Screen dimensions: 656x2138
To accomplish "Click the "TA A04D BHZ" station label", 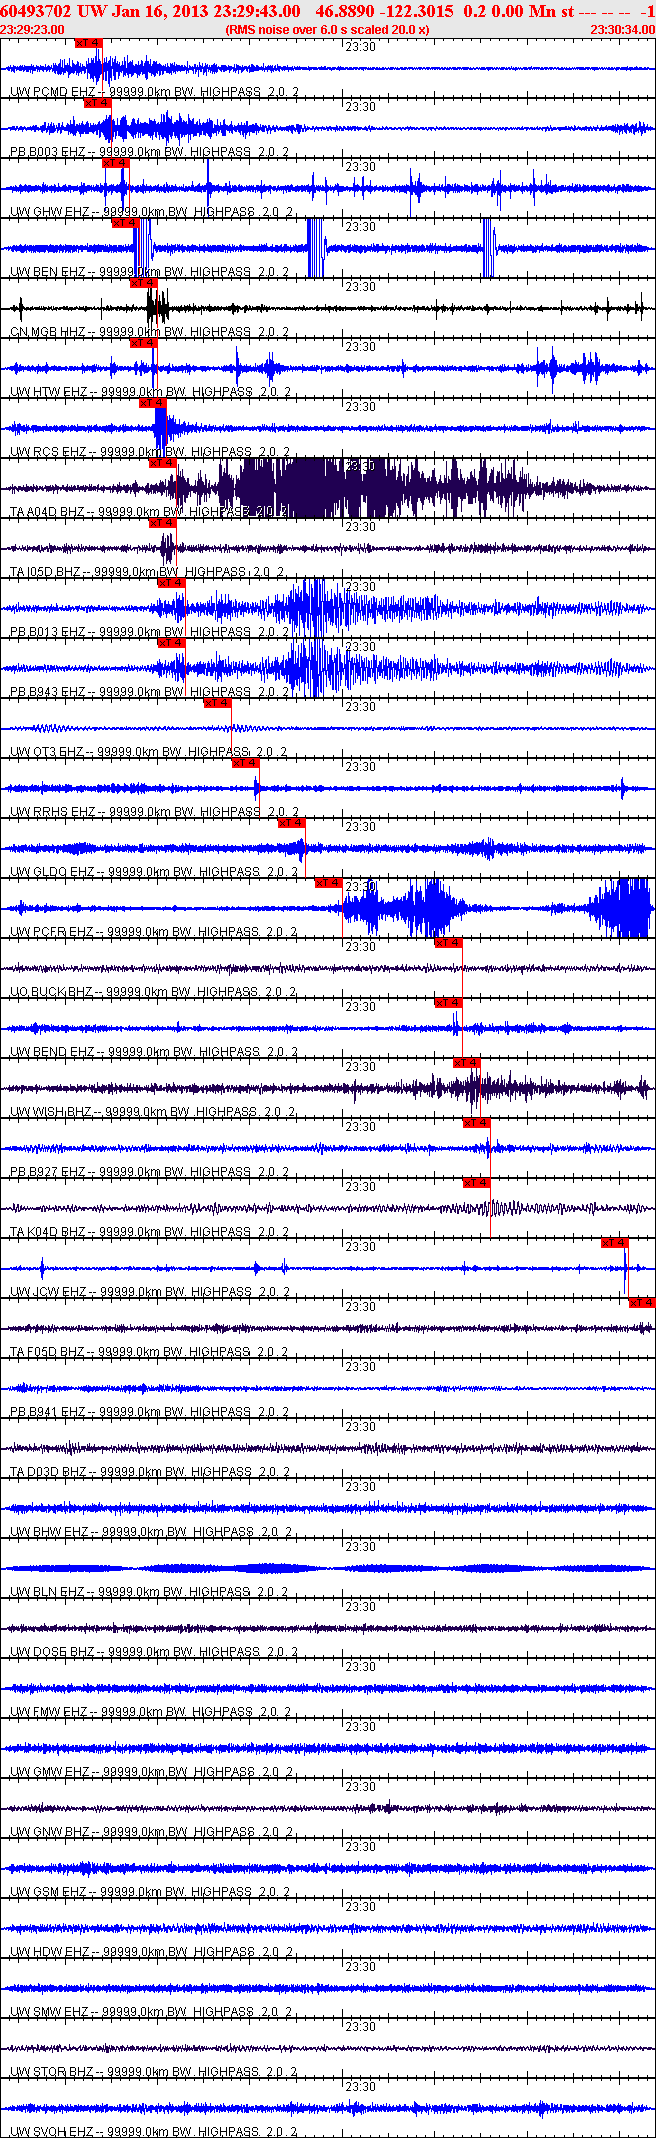I will [47, 512].
